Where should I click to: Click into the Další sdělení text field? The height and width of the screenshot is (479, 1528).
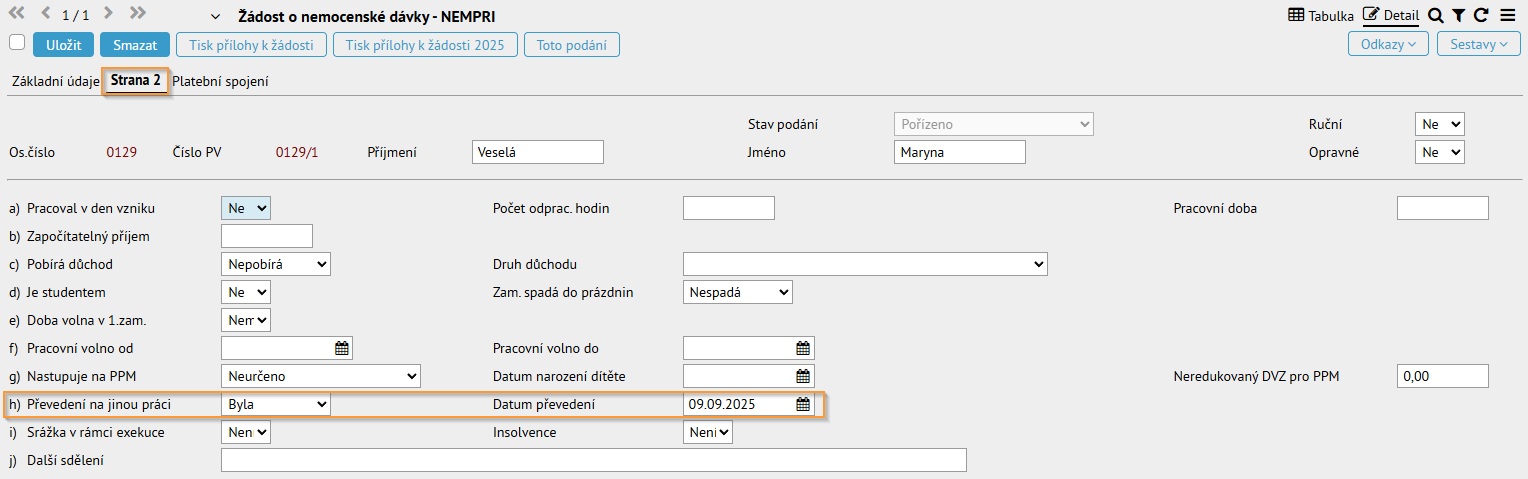coord(593,460)
